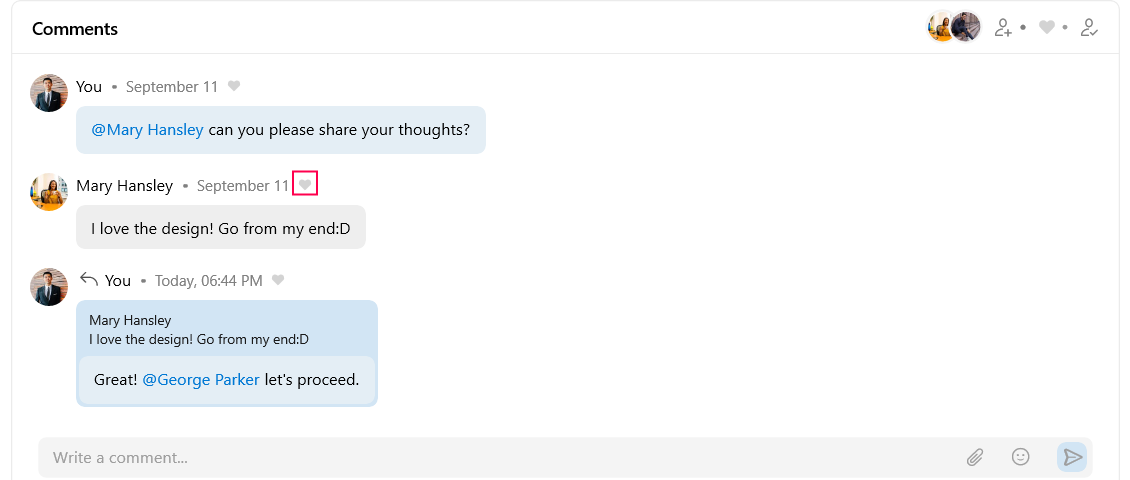Click the @George Parker mention link
This screenshot has height=480, width=1130.
(x=201, y=380)
